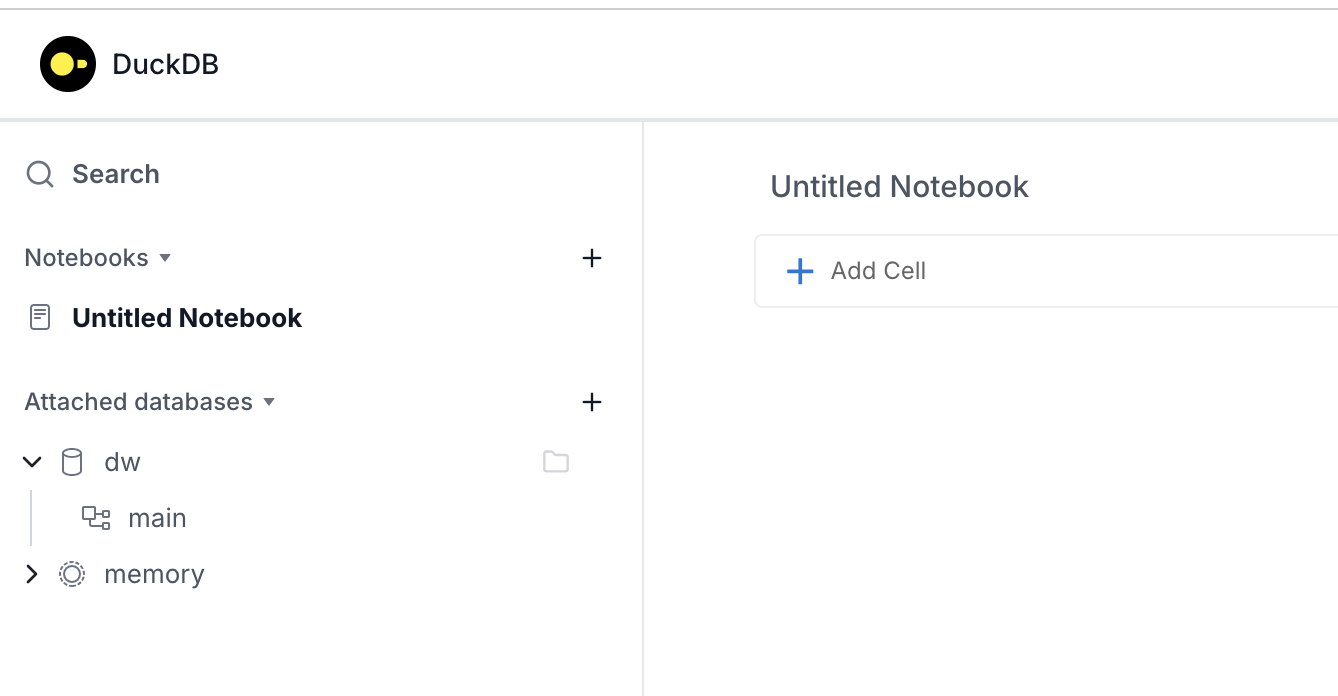The width and height of the screenshot is (1338, 696).
Task: Open Search using the magnifying glass icon
Action: coord(40,174)
